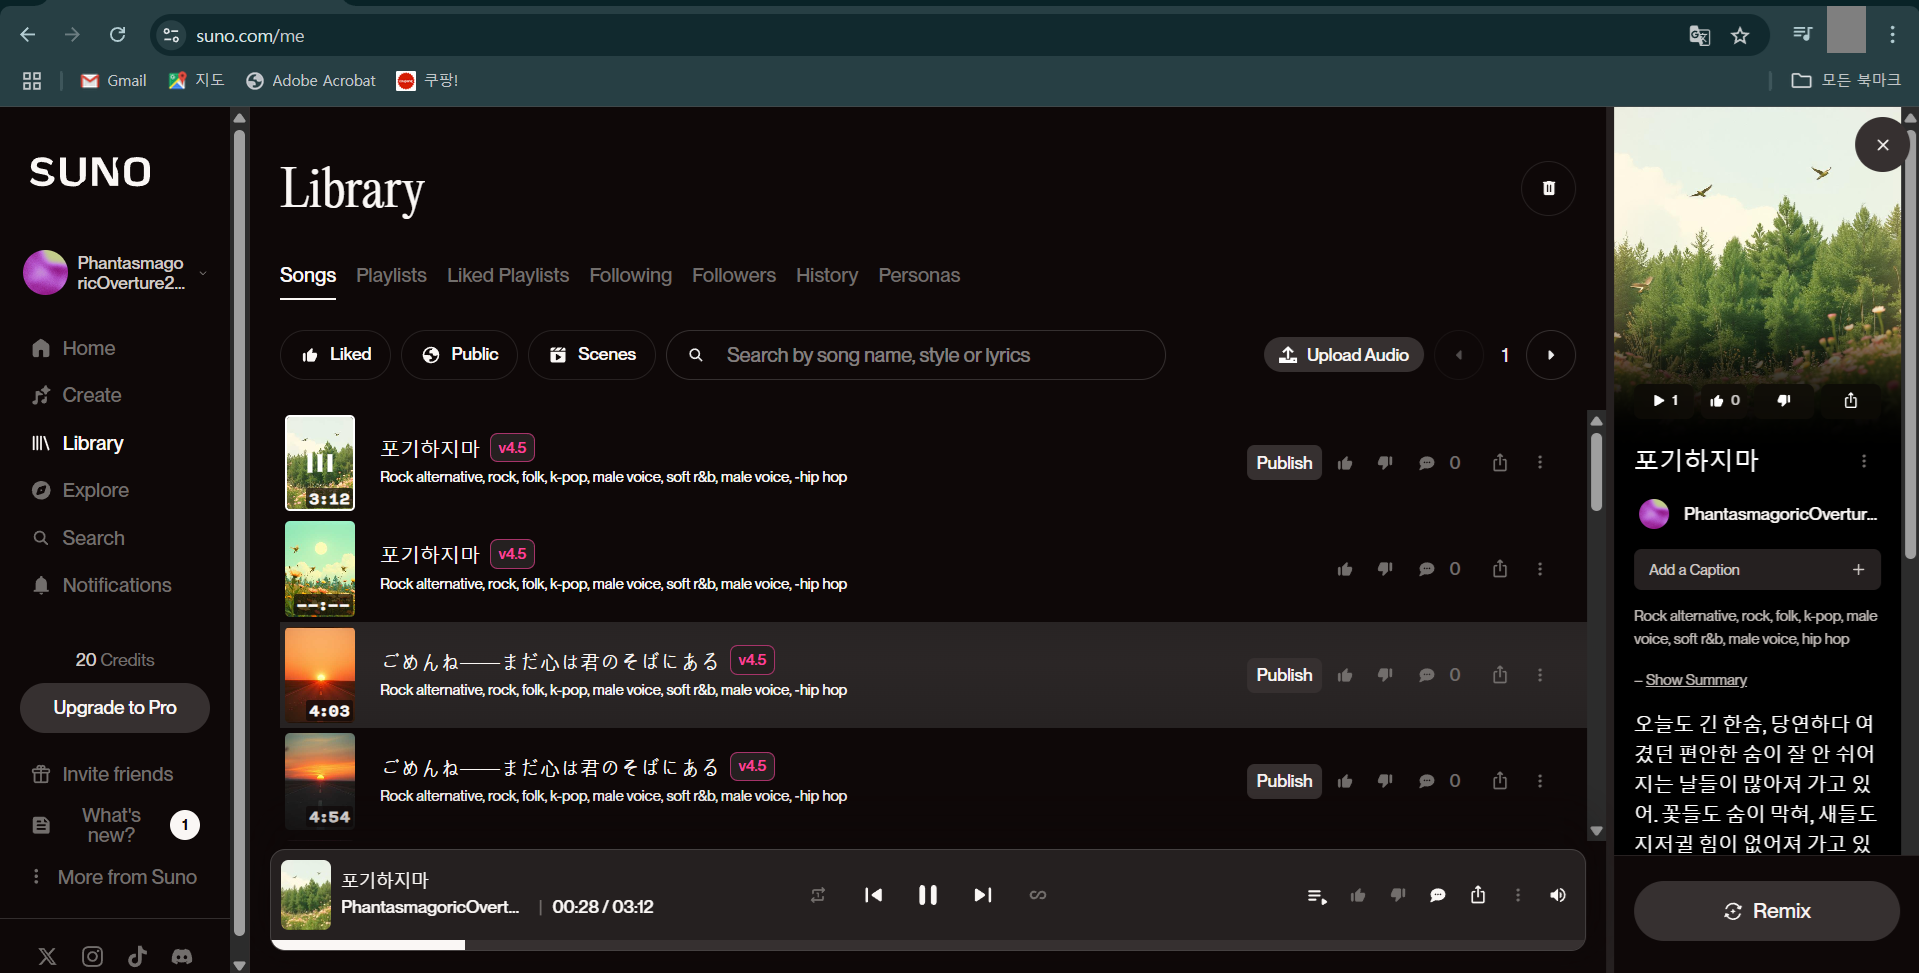
Task: Click the Upload Audio button
Action: coord(1344,355)
